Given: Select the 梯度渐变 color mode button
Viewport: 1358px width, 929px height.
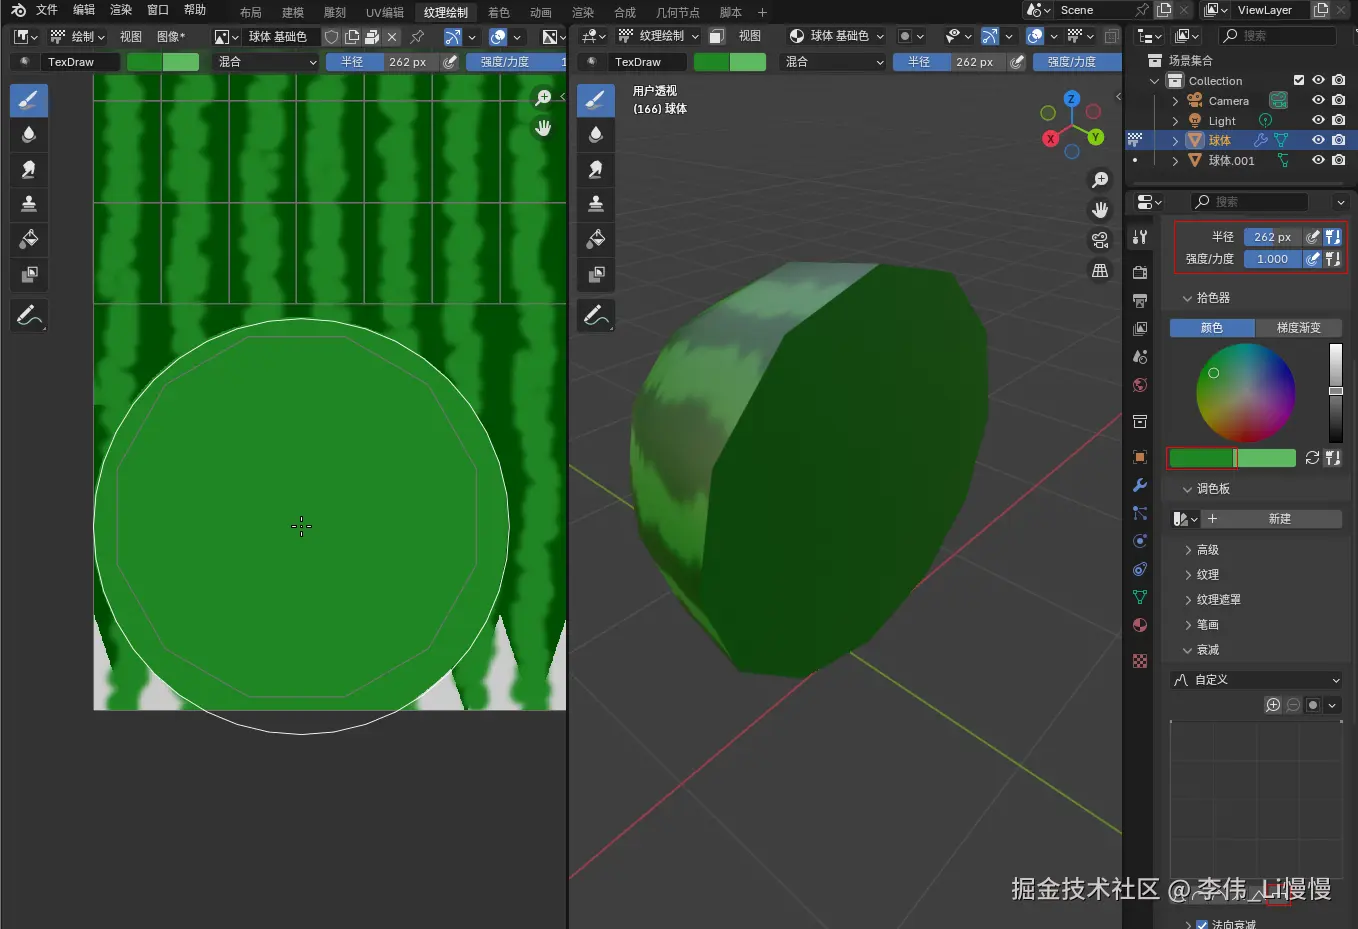Looking at the screenshot, I should (x=1298, y=328).
